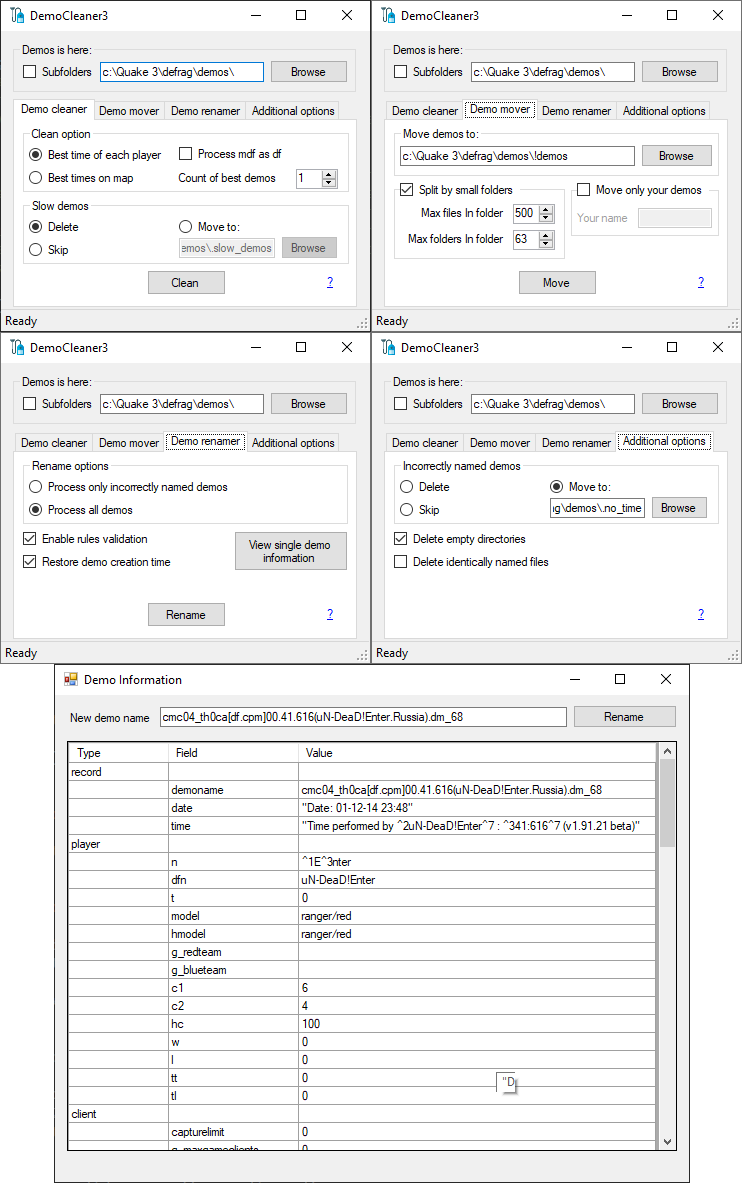Choose Skip under Slow demos
The image size is (742, 1183).
[x=35, y=250]
